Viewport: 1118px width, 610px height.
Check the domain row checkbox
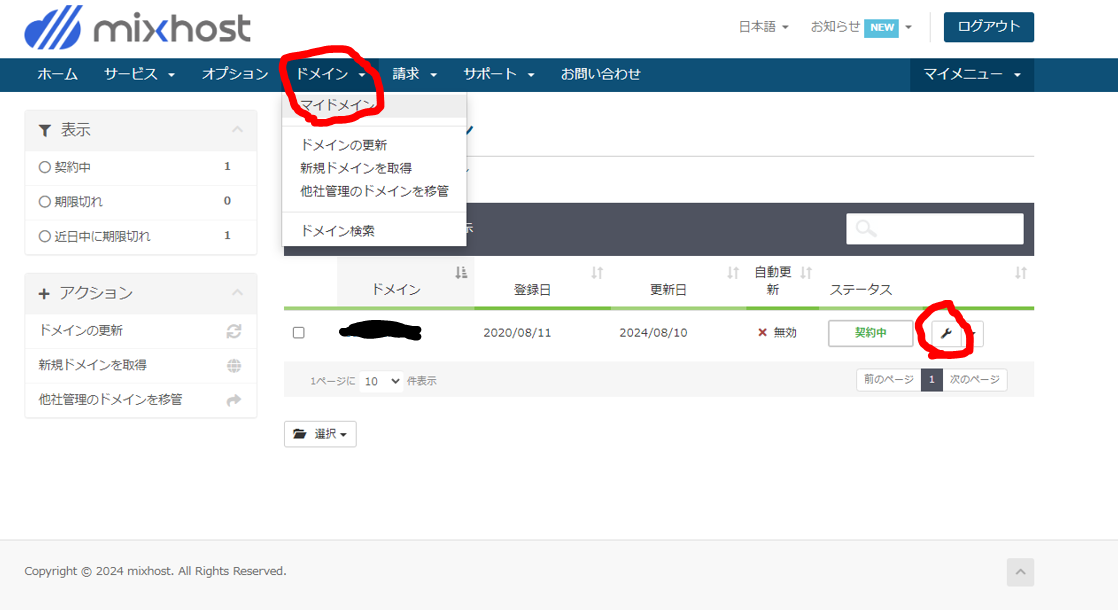coord(299,333)
